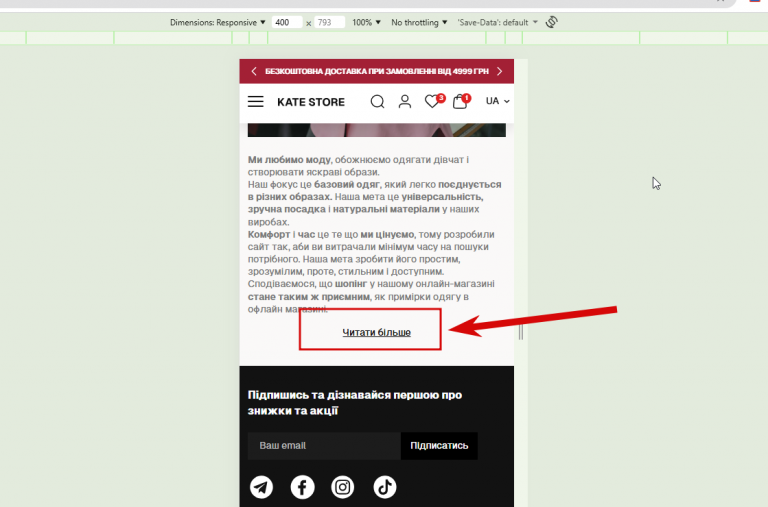
Task: Open the wishlist heart icon
Action: tap(433, 101)
